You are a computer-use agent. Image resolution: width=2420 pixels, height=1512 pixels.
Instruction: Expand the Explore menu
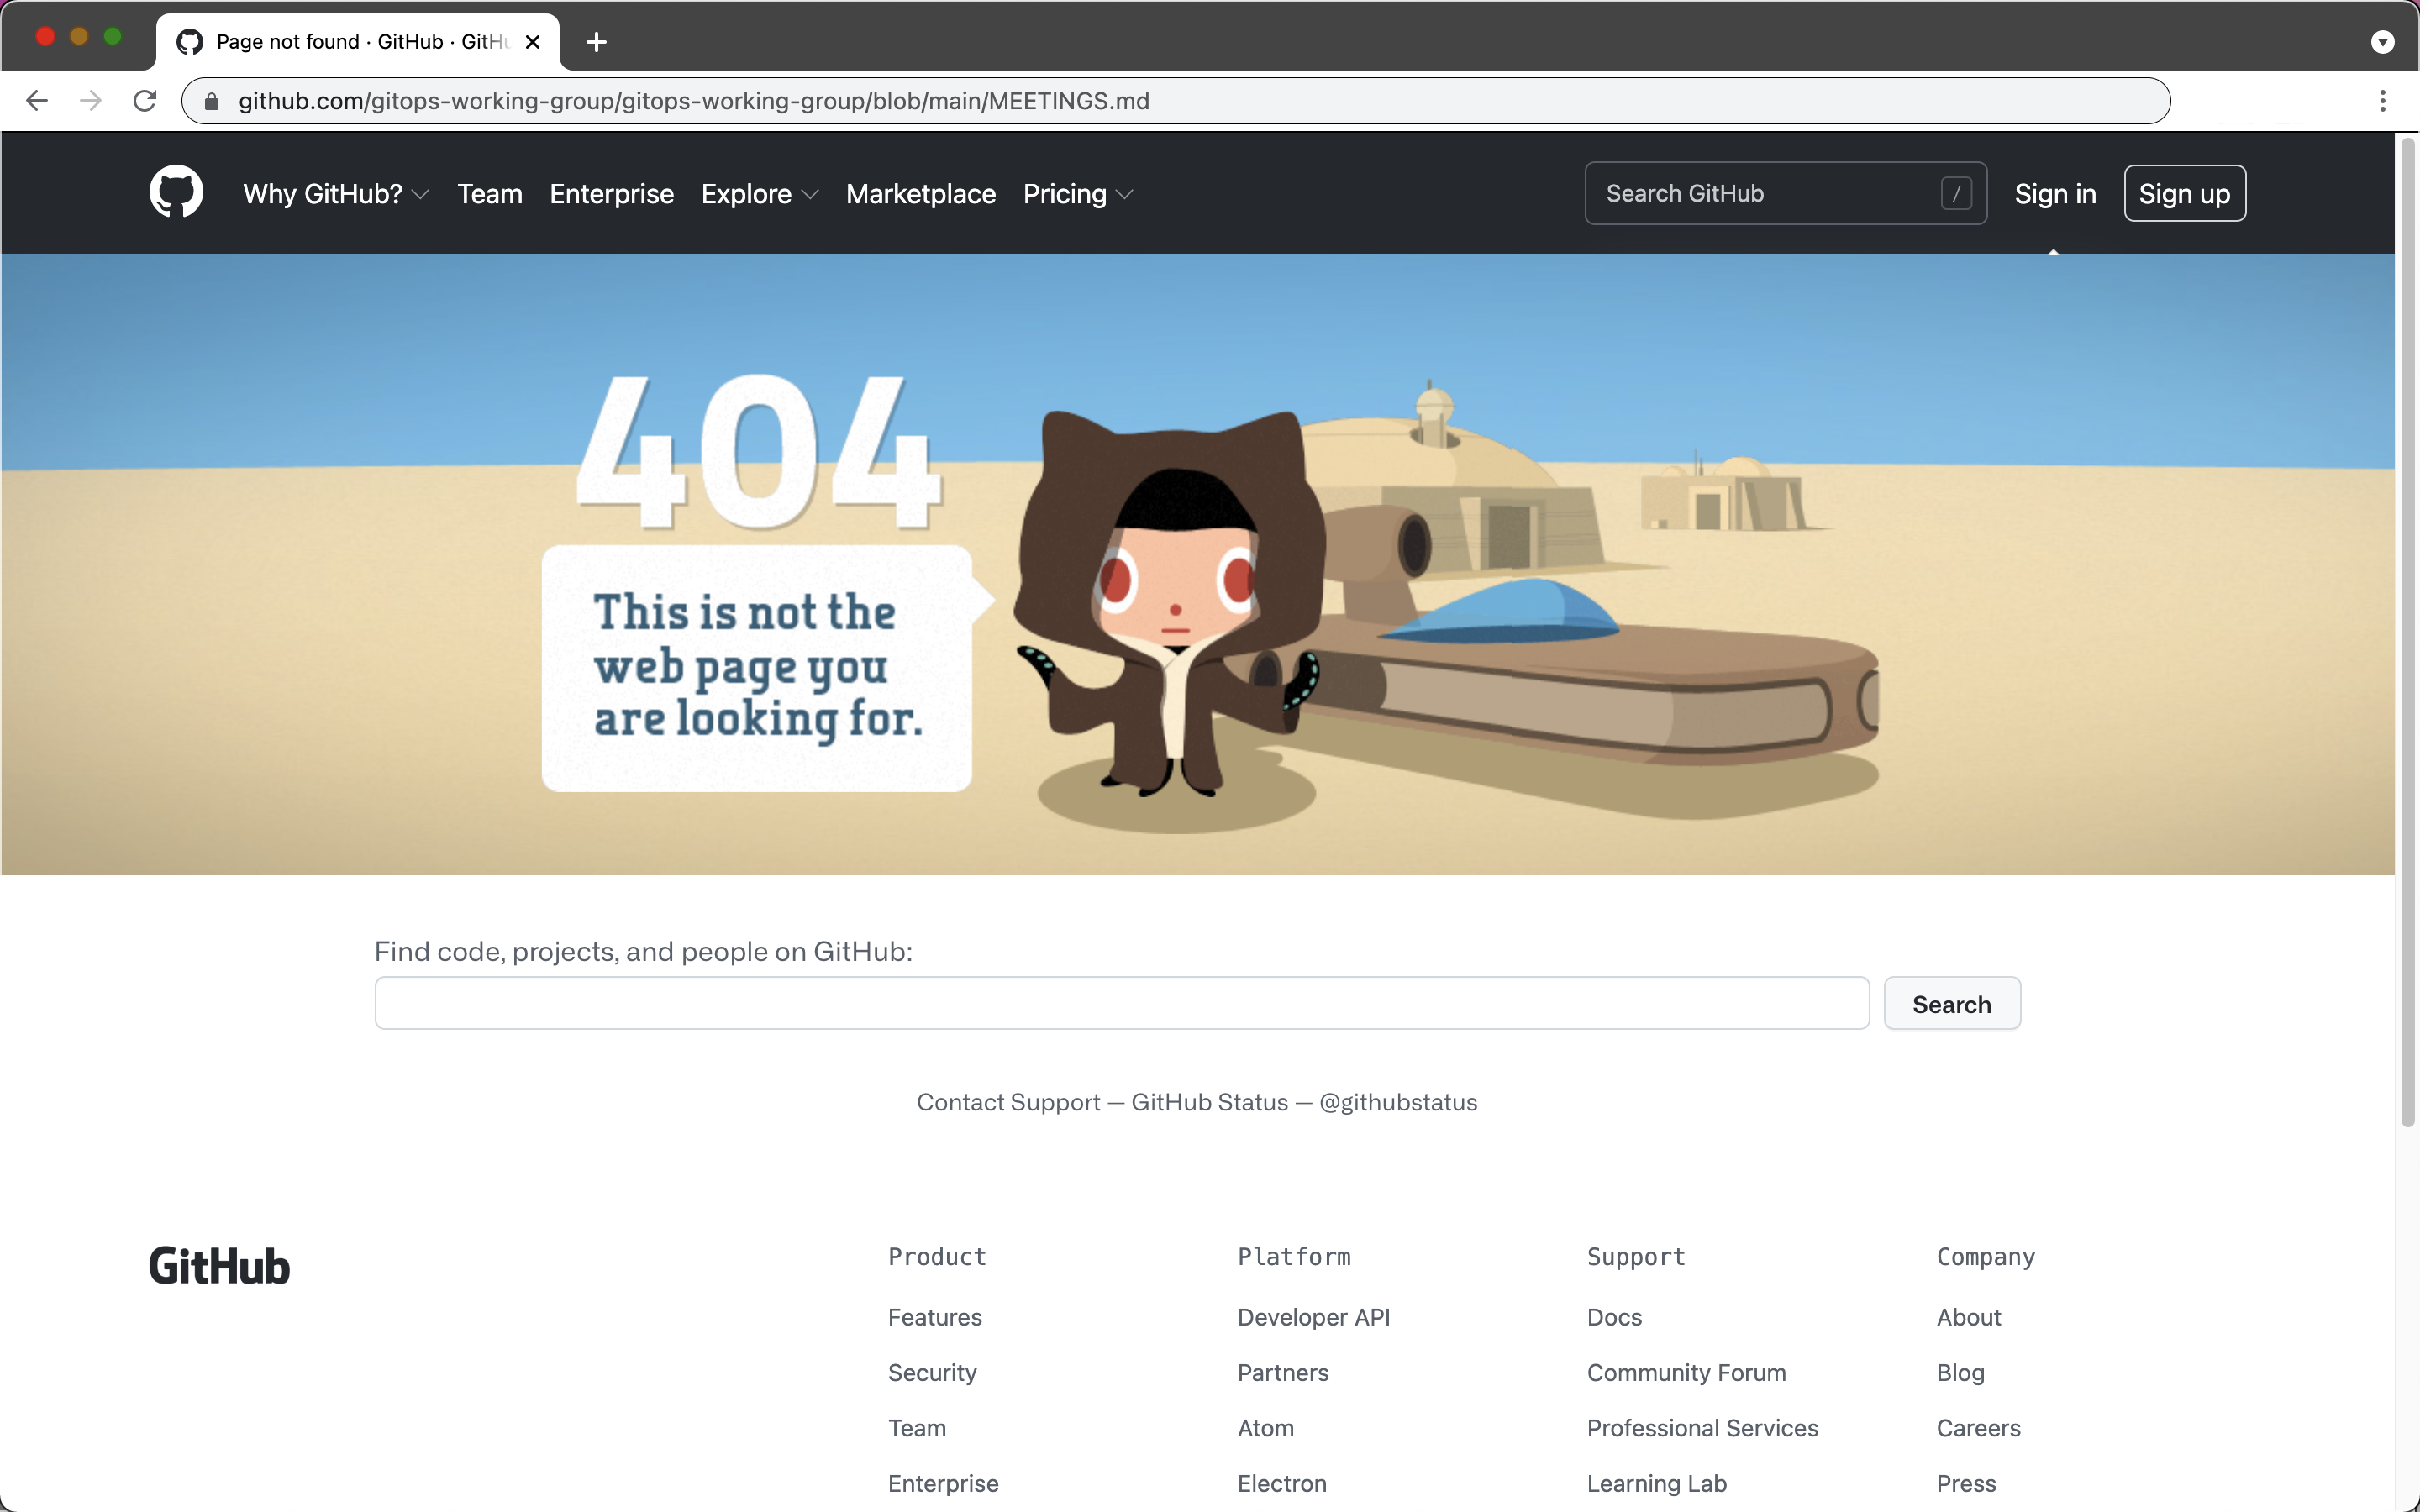759,194
